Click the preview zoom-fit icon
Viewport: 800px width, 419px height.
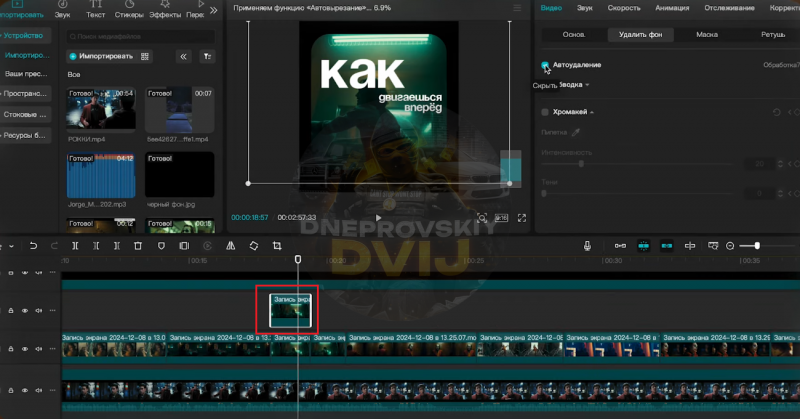pyautogui.click(x=482, y=218)
